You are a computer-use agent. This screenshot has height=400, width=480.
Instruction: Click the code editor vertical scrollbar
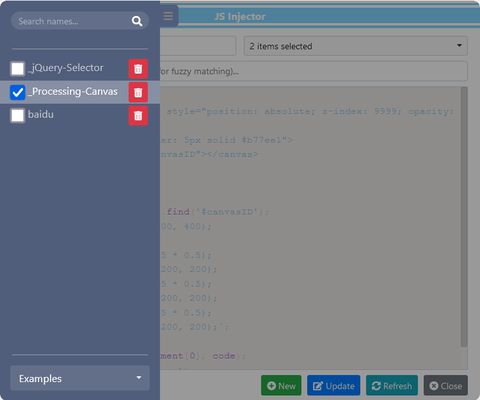[x=464, y=217]
